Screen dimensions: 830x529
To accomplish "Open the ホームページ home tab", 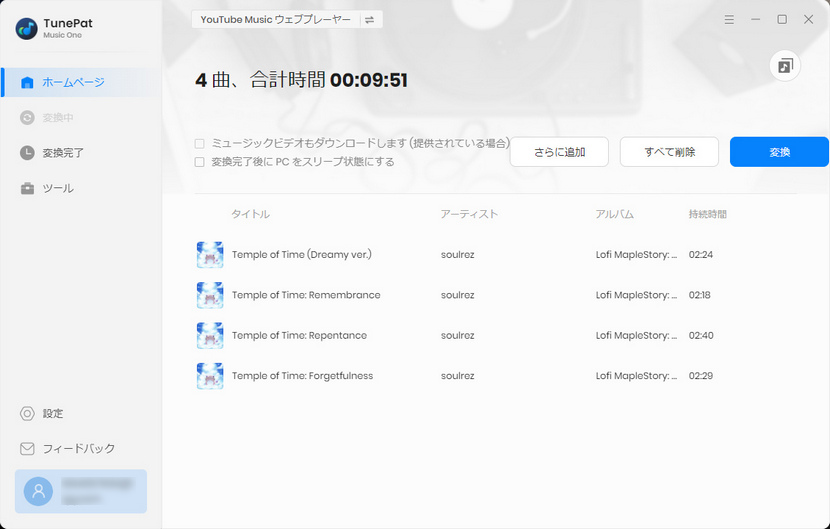I will pos(82,82).
